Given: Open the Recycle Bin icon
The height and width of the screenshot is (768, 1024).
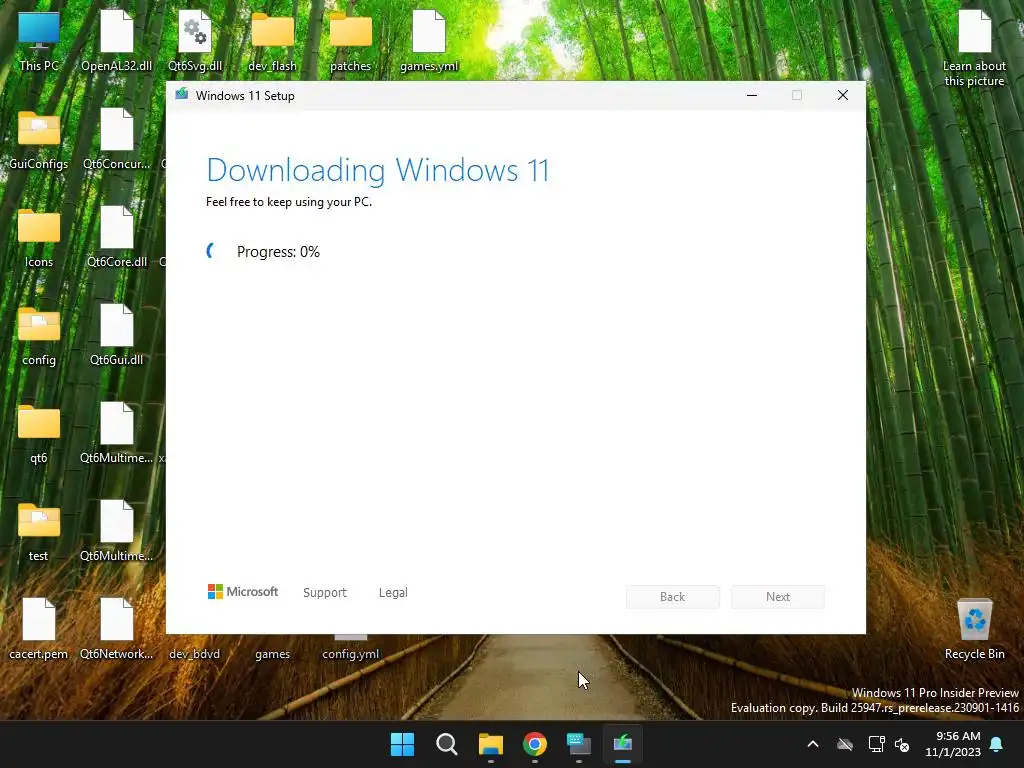Looking at the screenshot, I should click(x=974, y=629).
